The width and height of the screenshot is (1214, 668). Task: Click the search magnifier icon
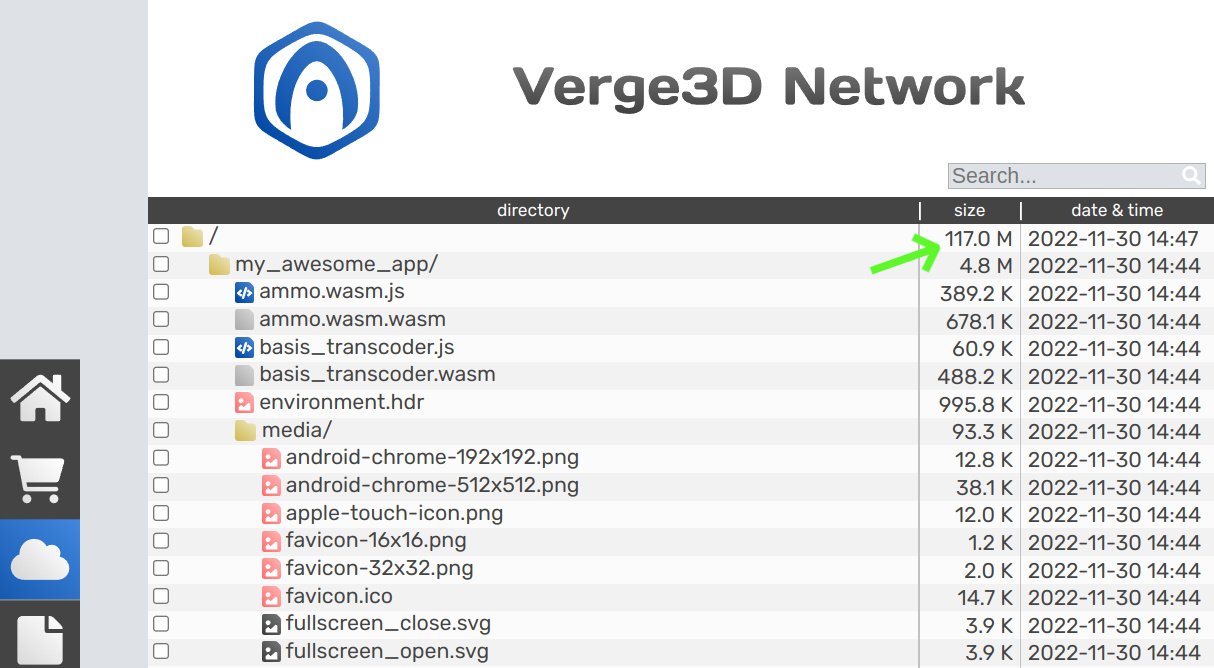[x=1191, y=176]
